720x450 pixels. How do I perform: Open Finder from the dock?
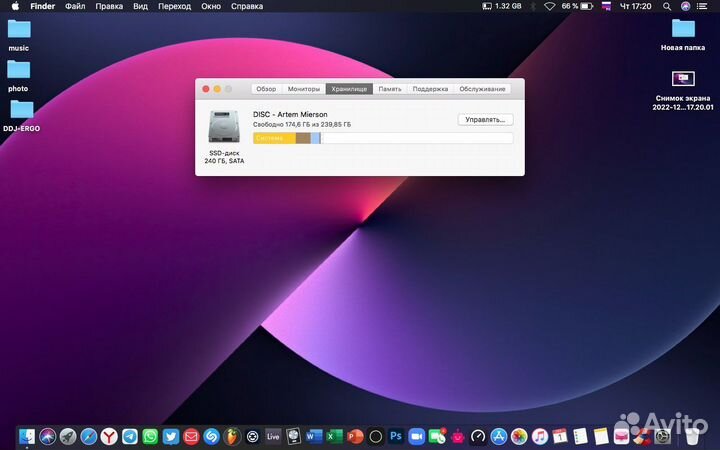point(27,436)
